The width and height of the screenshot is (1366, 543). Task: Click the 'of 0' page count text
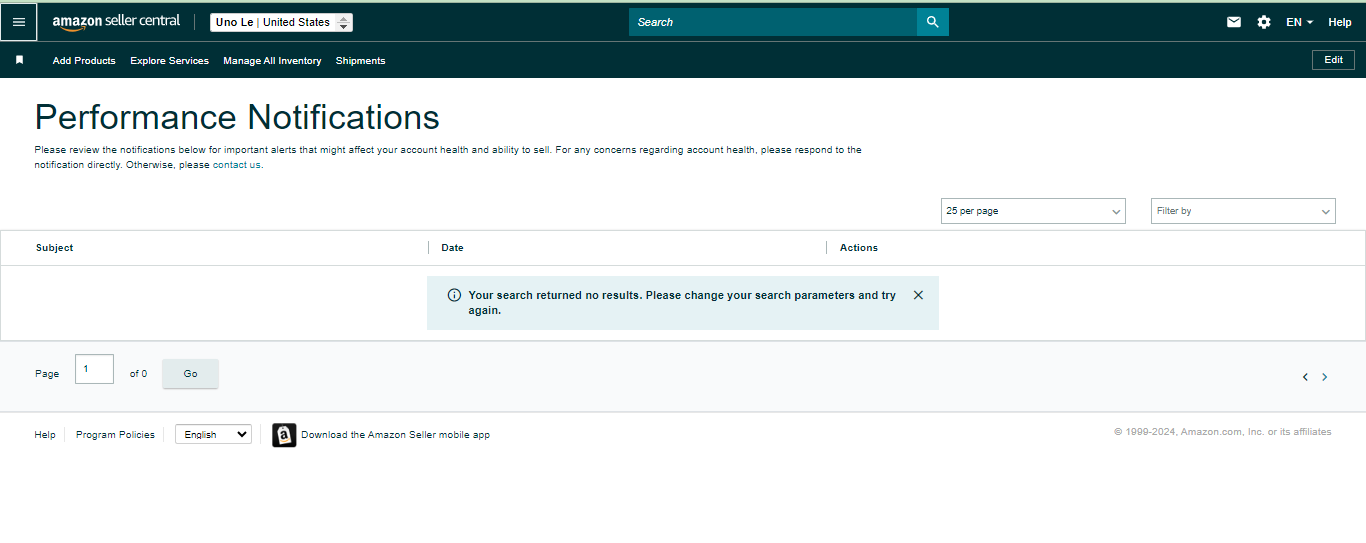pyautogui.click(x=138, y=374)
